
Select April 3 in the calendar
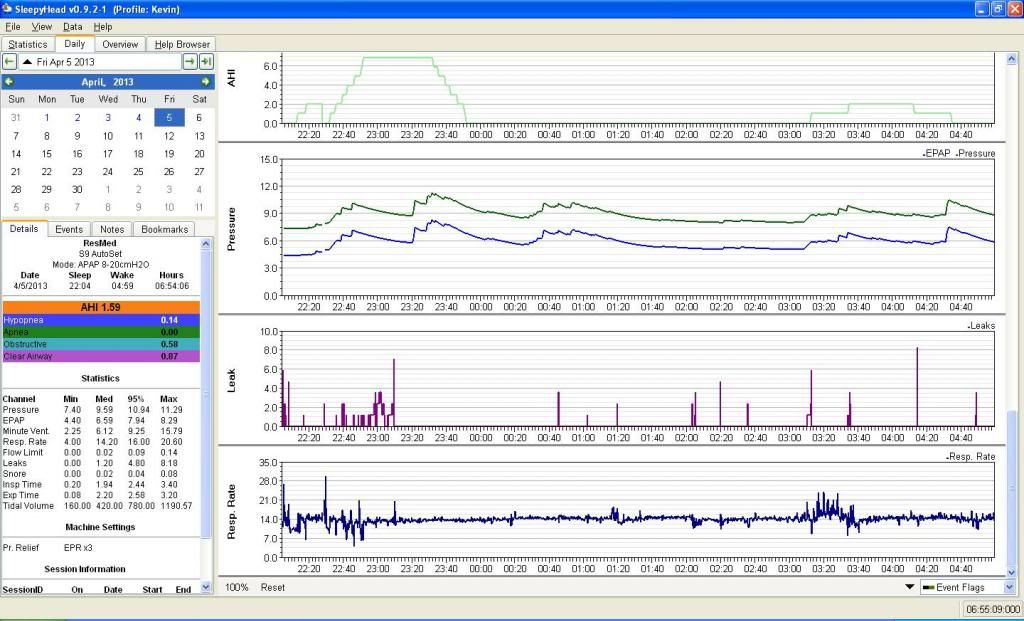coord(108,118)
